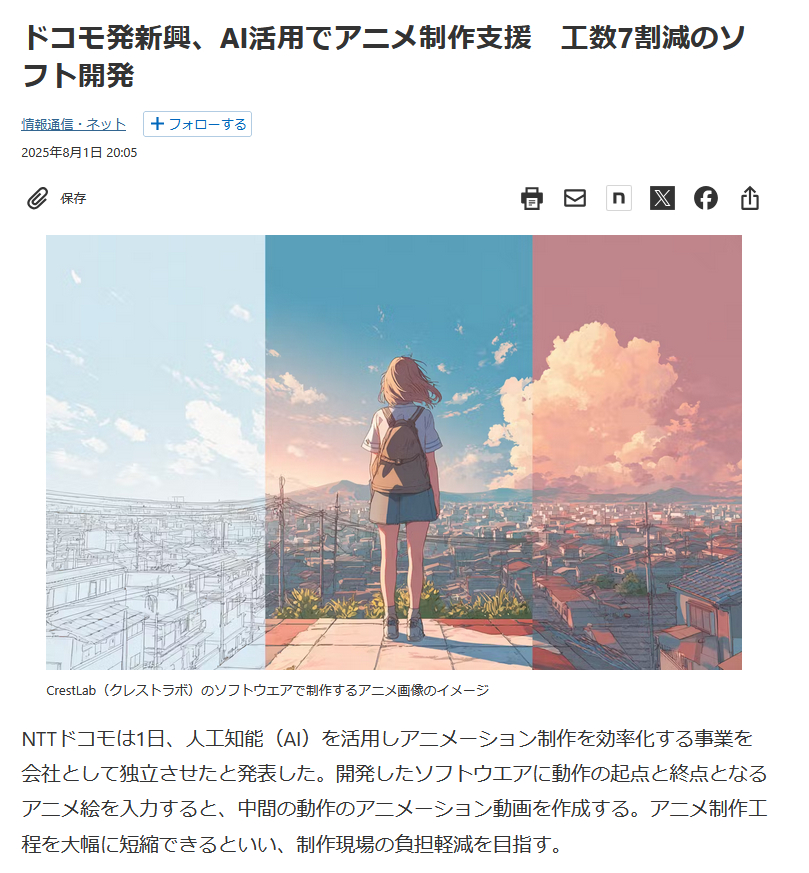Open the anime girl article image
This screenshot has height=873, width=809.
coord(394,452)
